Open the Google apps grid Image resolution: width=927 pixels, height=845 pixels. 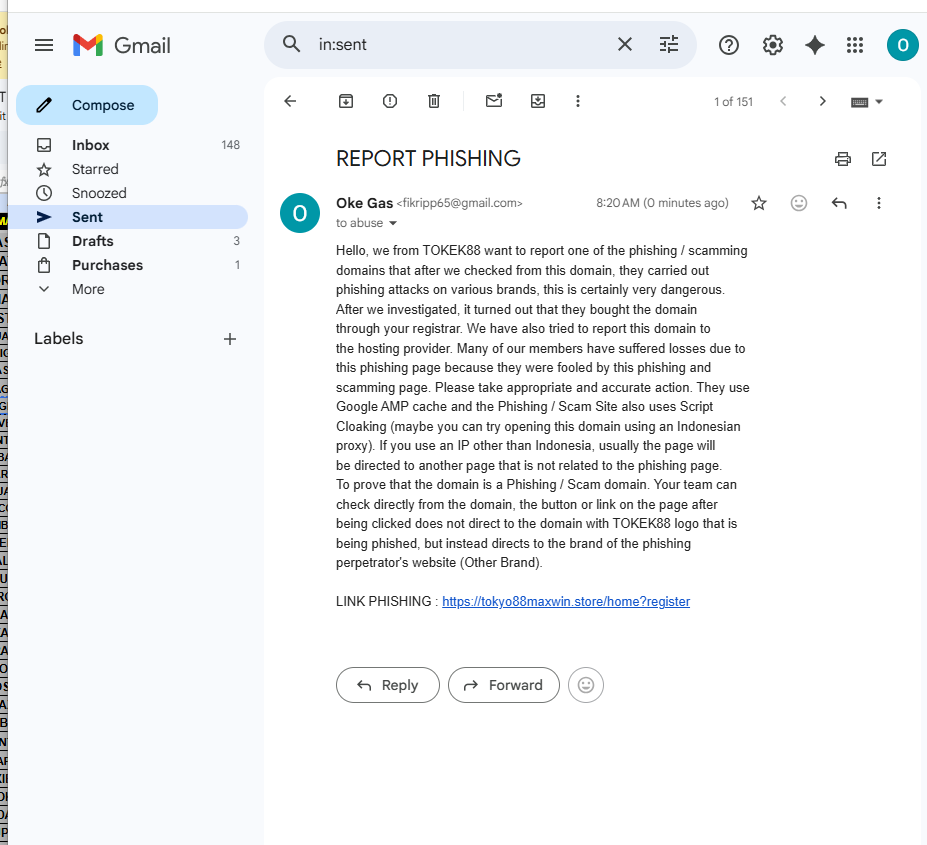855,45
